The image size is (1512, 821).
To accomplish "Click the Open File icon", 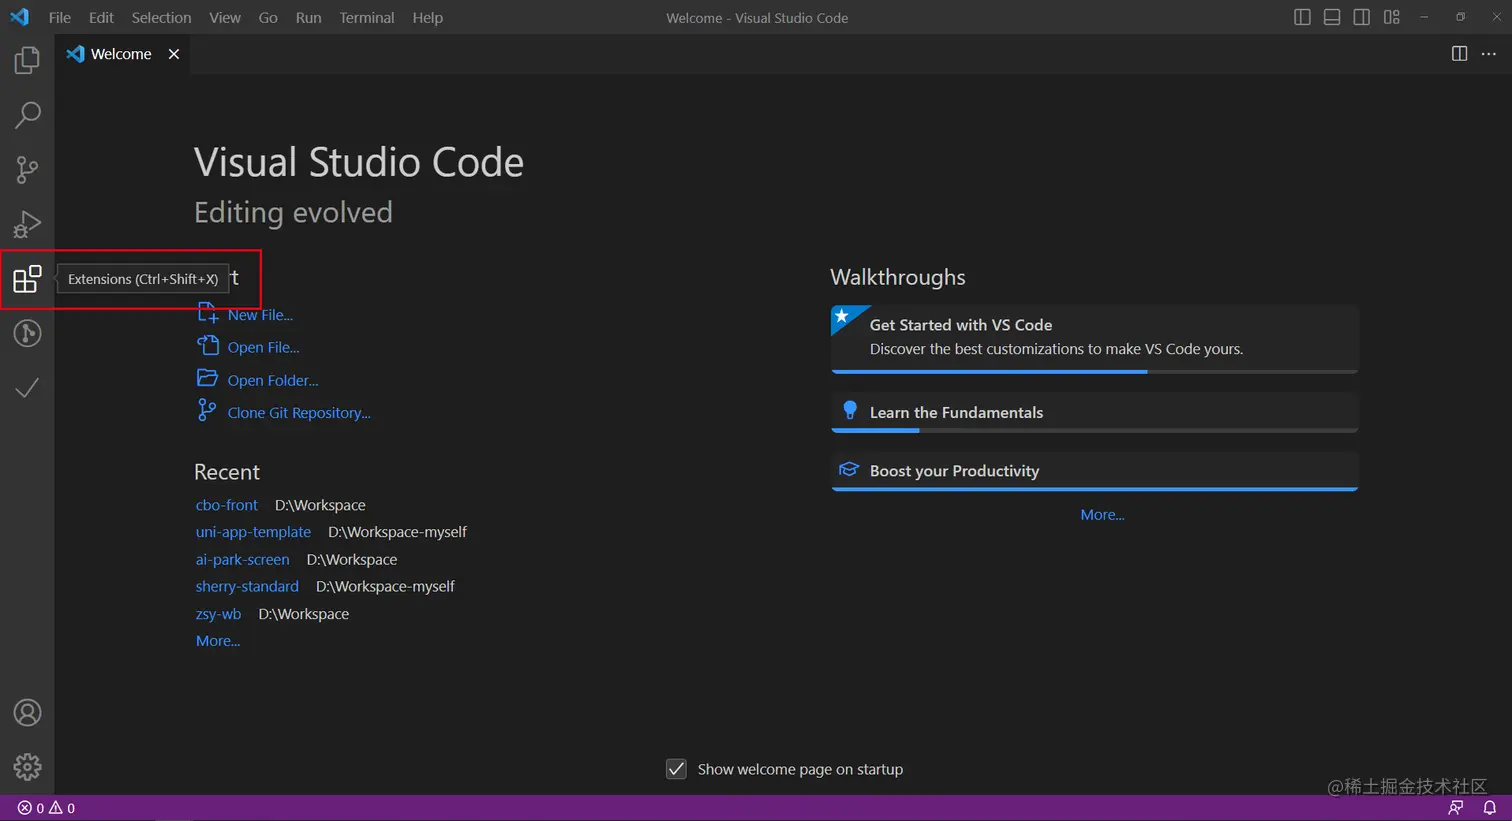I will 207,345.
